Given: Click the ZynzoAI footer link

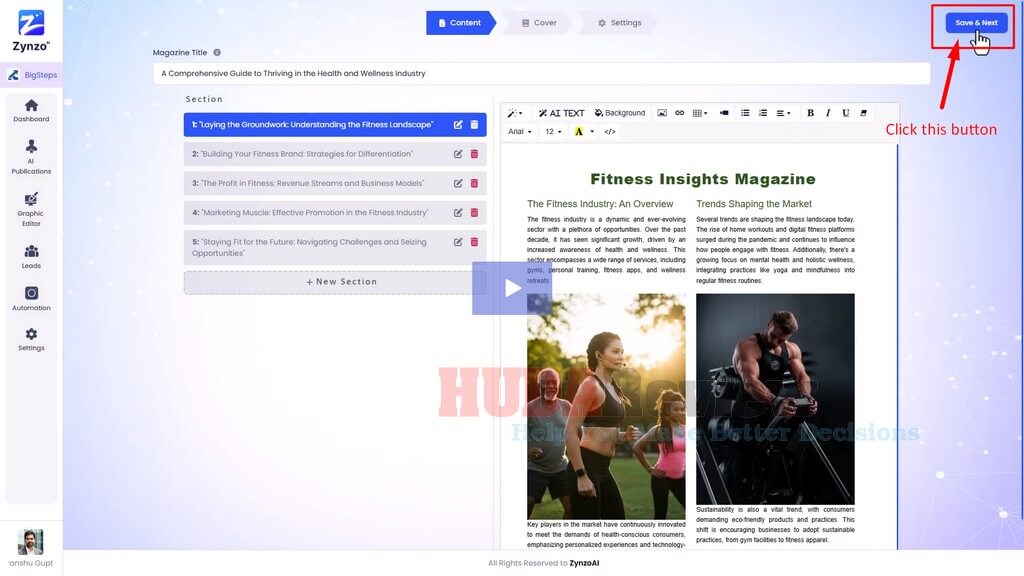Looking at the screenshot, I should click(584, 563).
